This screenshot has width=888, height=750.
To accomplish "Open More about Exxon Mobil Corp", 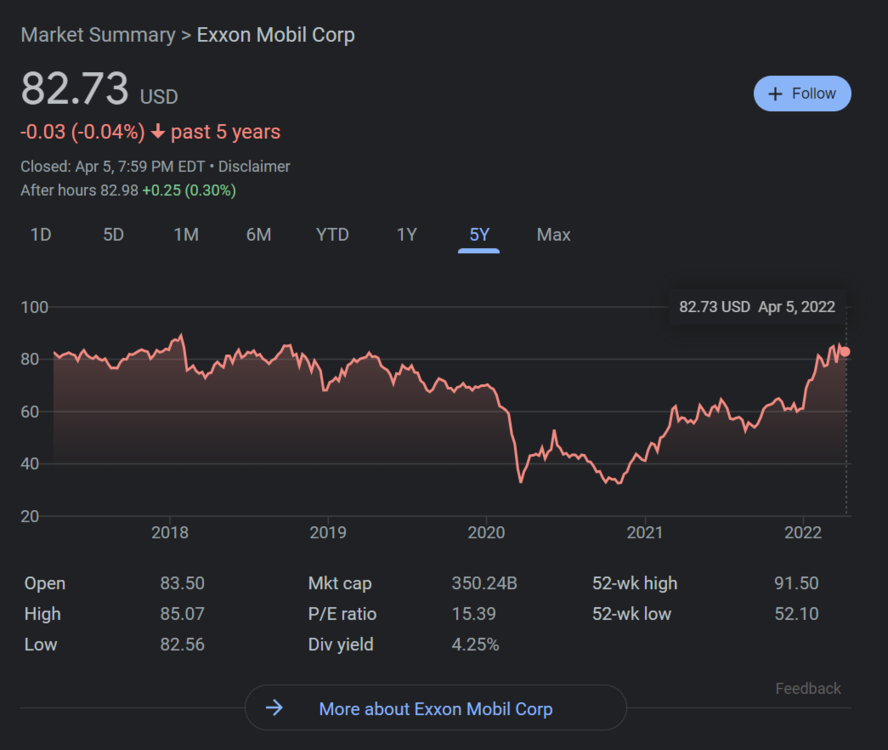I will click(435, 709).
